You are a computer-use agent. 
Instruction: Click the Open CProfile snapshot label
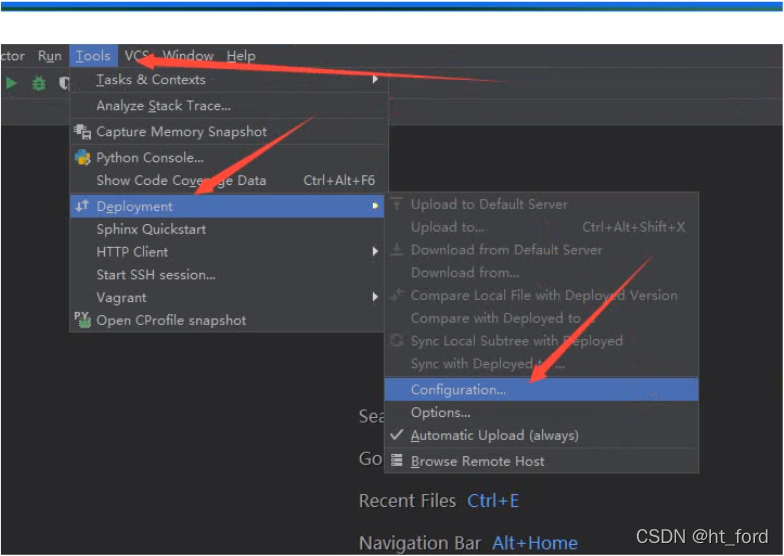point(171,320)
